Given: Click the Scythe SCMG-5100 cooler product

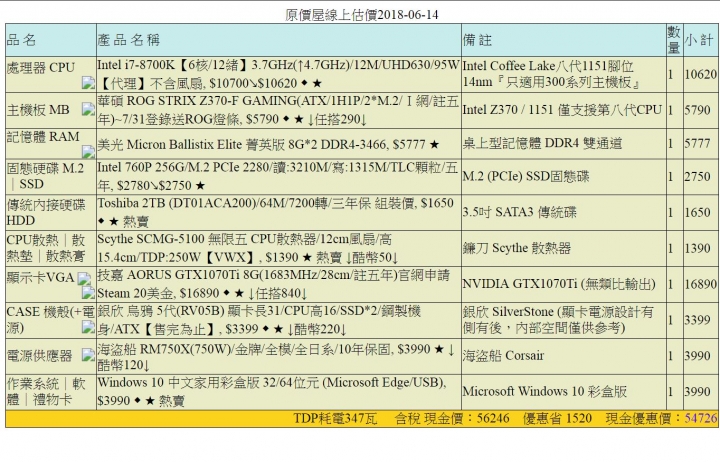Looking at the screenshot, I should pyautogui.click(x=248, y=248).
